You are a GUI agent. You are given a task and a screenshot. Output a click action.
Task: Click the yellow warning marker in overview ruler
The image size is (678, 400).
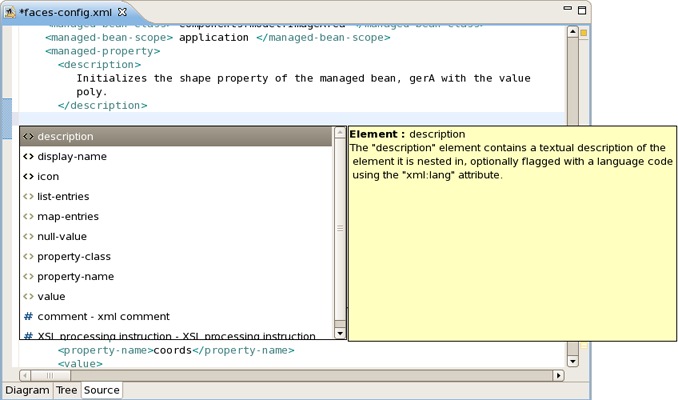[x=584, y=33]
